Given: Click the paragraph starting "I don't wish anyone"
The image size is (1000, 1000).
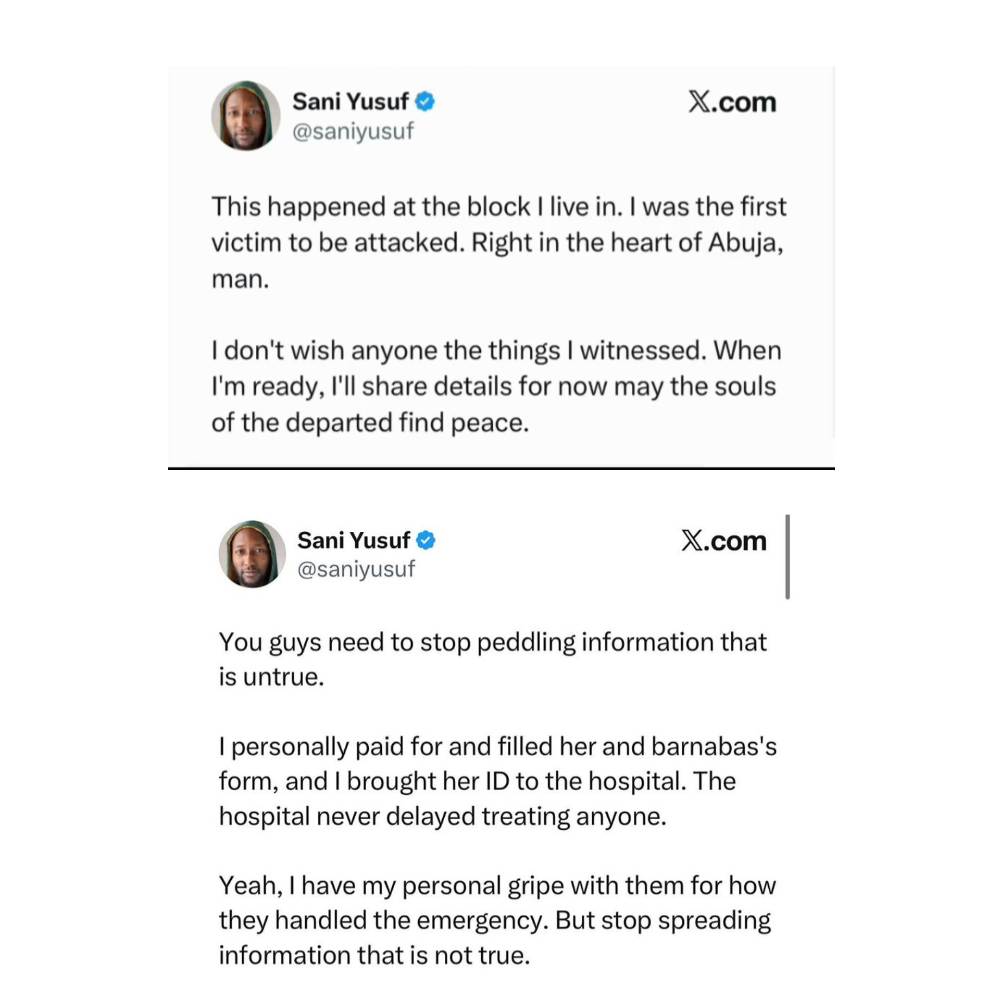Looking at the screenshot, I should click(x=496, y=387).
